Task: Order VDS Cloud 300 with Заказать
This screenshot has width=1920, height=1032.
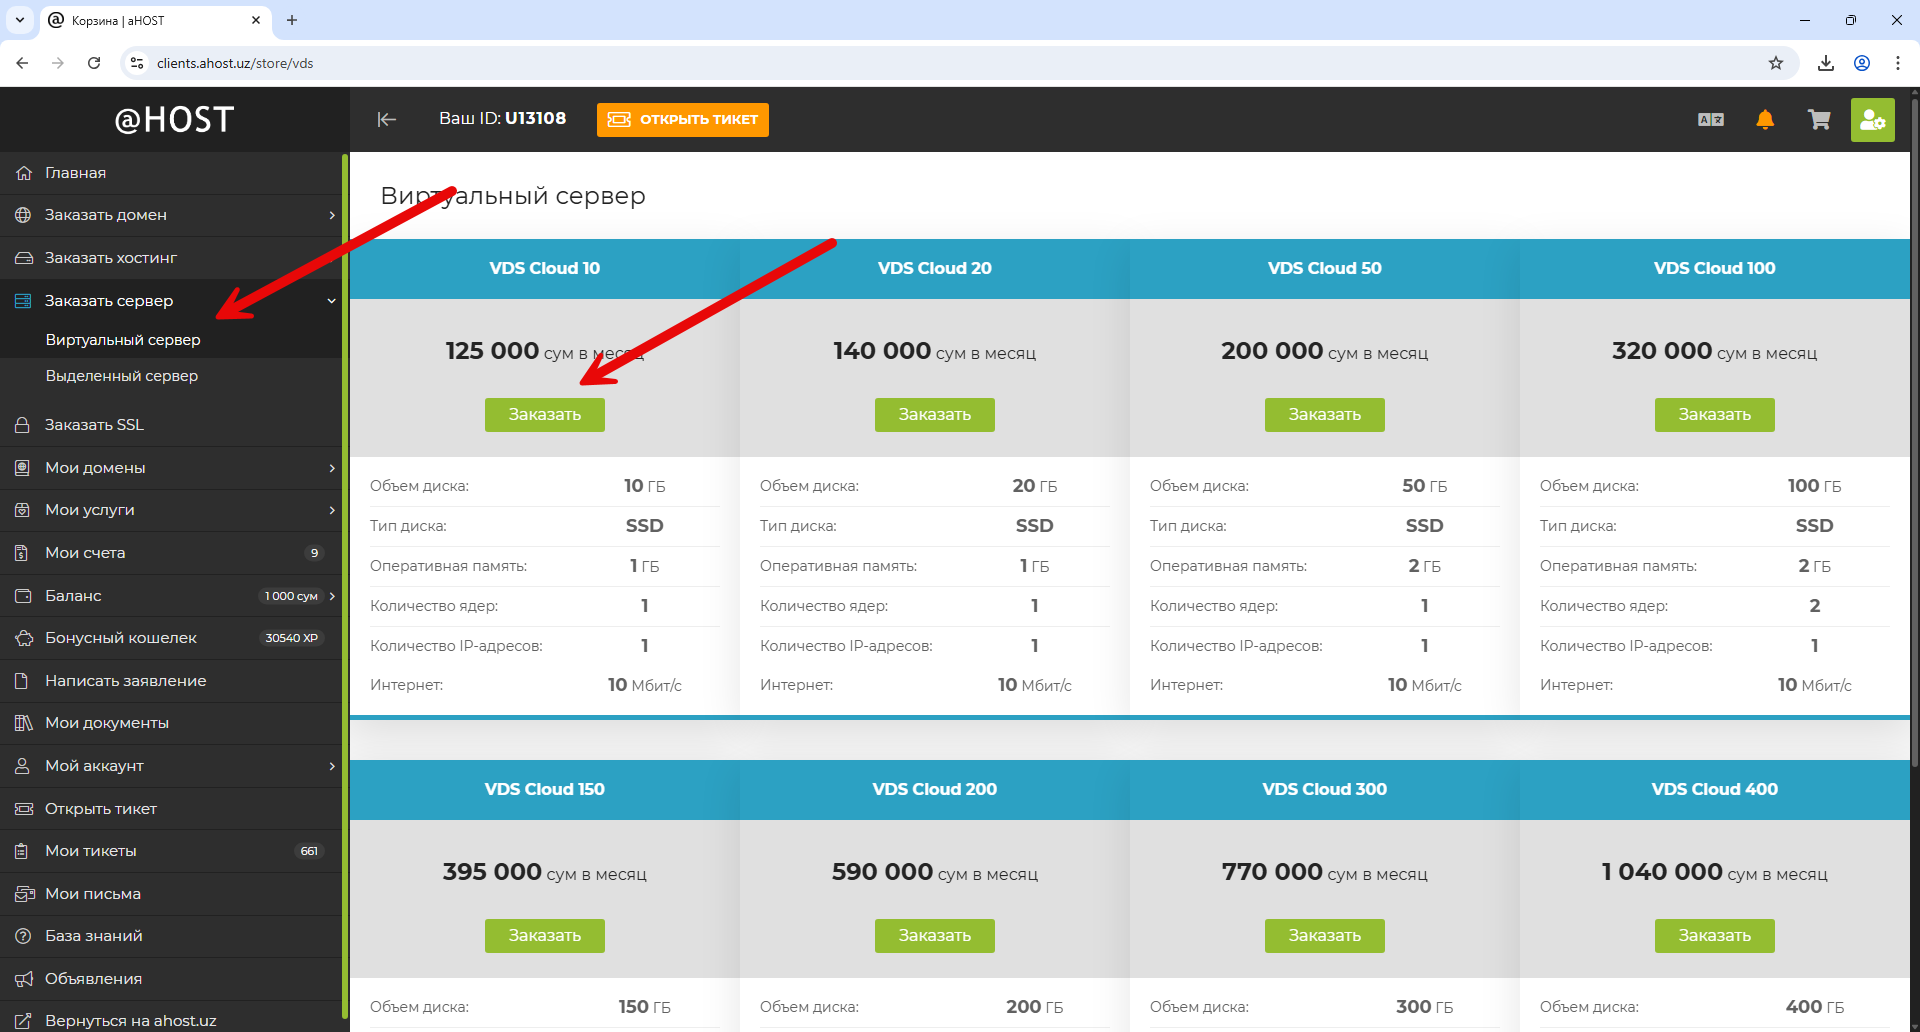Action: (1325, 936)
